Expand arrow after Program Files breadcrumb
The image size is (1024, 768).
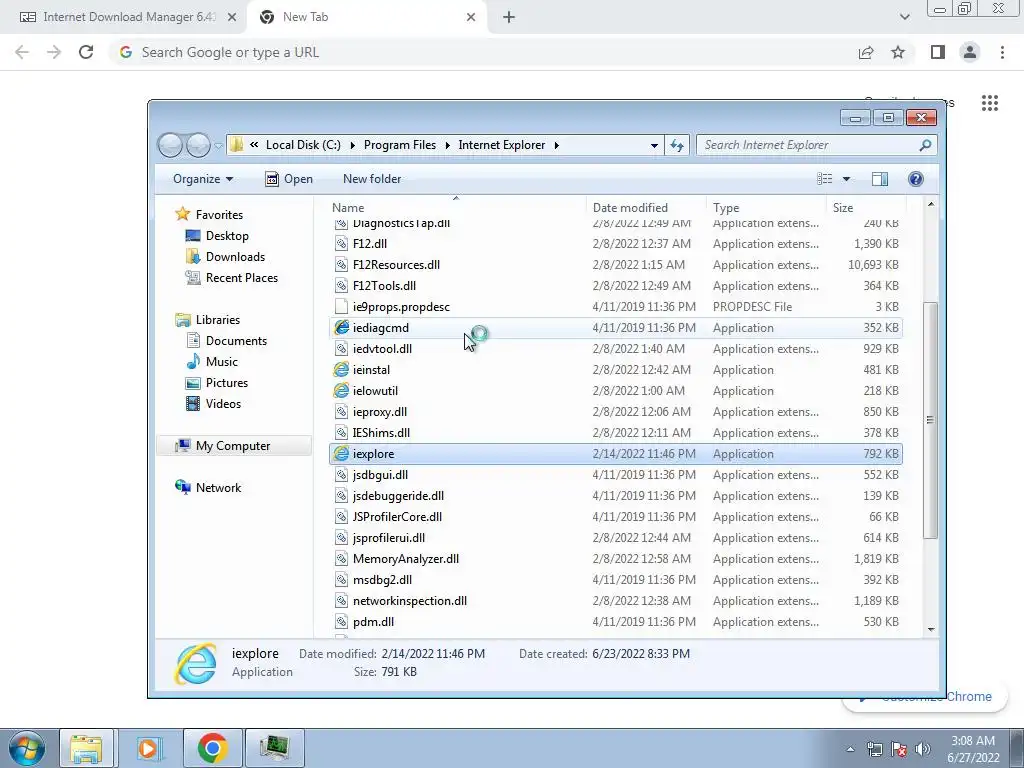click(x=447, y=145)
